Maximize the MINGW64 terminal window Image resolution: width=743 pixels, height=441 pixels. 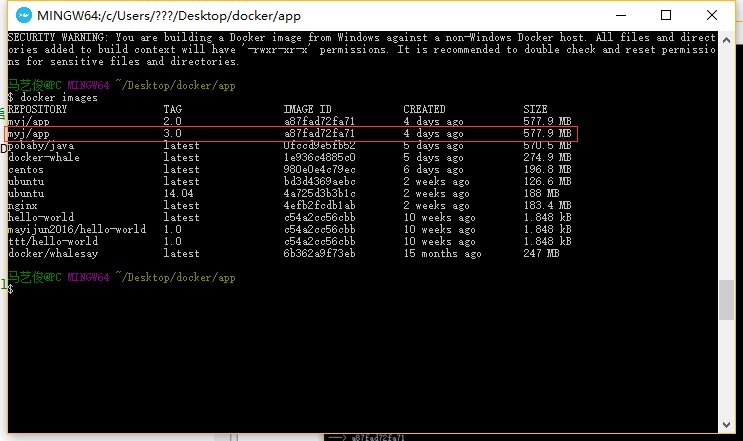tap(665, 15)
